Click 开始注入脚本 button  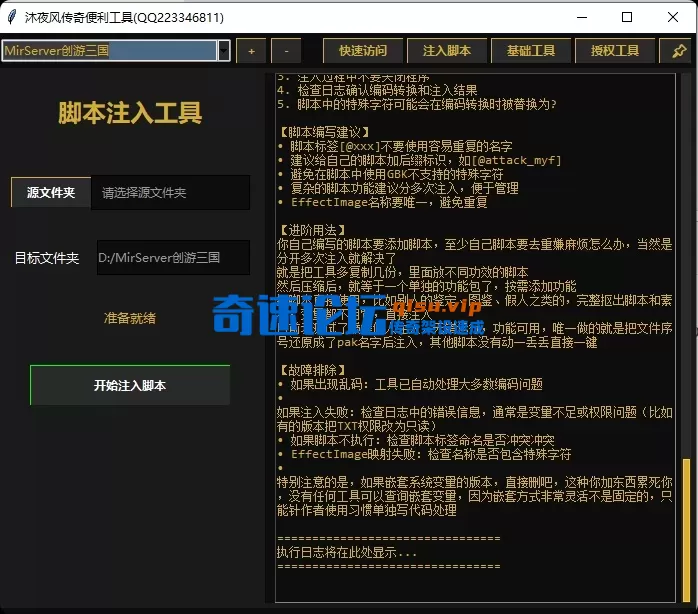130,385
